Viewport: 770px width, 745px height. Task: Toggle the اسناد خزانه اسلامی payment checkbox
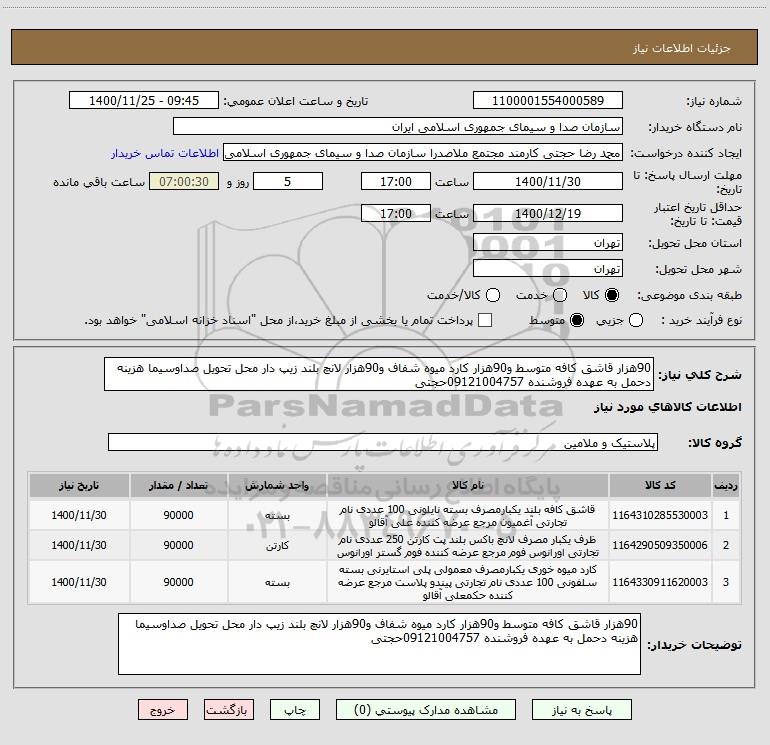pos(485,320)
